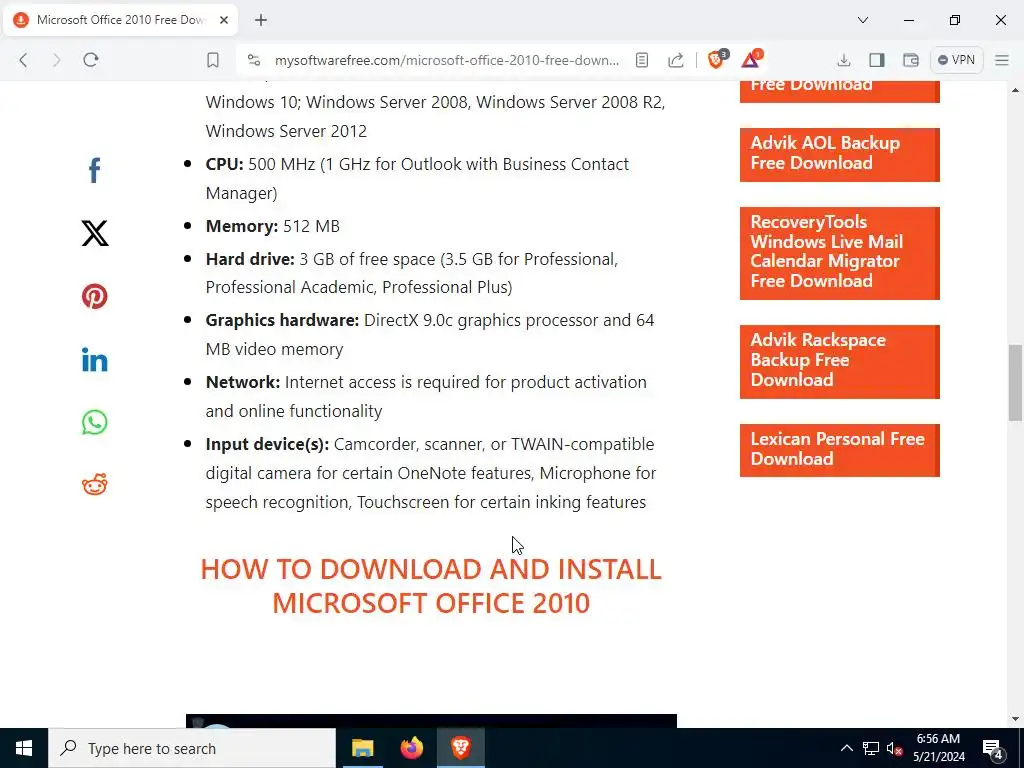Open Lexican Personal Free Download link
This screenshot has width=1024, height=768.
[x=840, y=450]
